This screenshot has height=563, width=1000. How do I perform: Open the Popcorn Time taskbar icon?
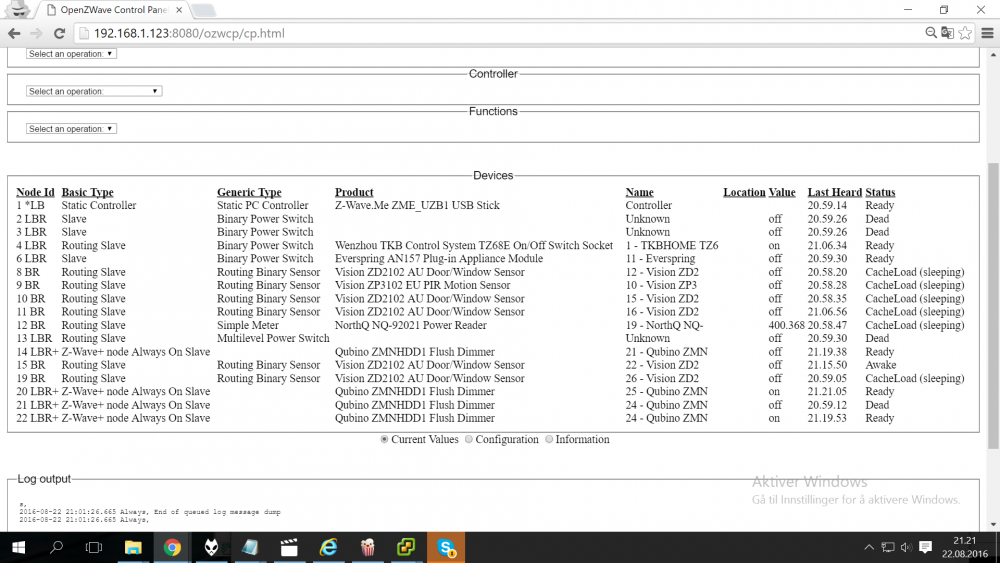[367, 547]
